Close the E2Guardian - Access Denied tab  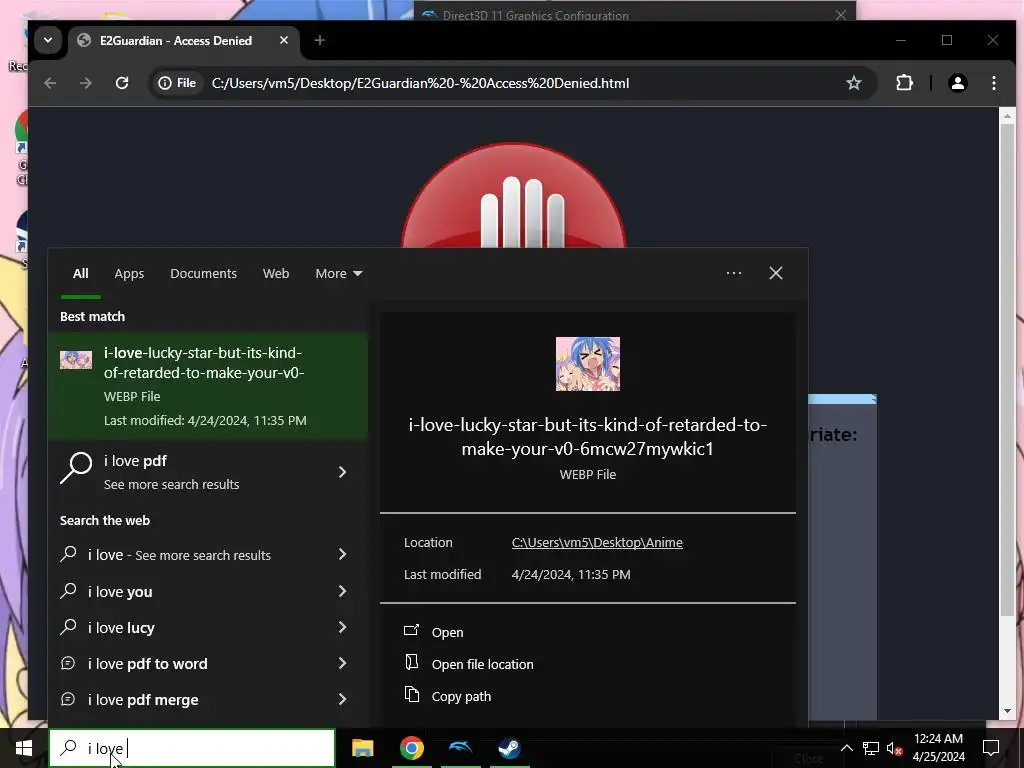coord(283,40)
